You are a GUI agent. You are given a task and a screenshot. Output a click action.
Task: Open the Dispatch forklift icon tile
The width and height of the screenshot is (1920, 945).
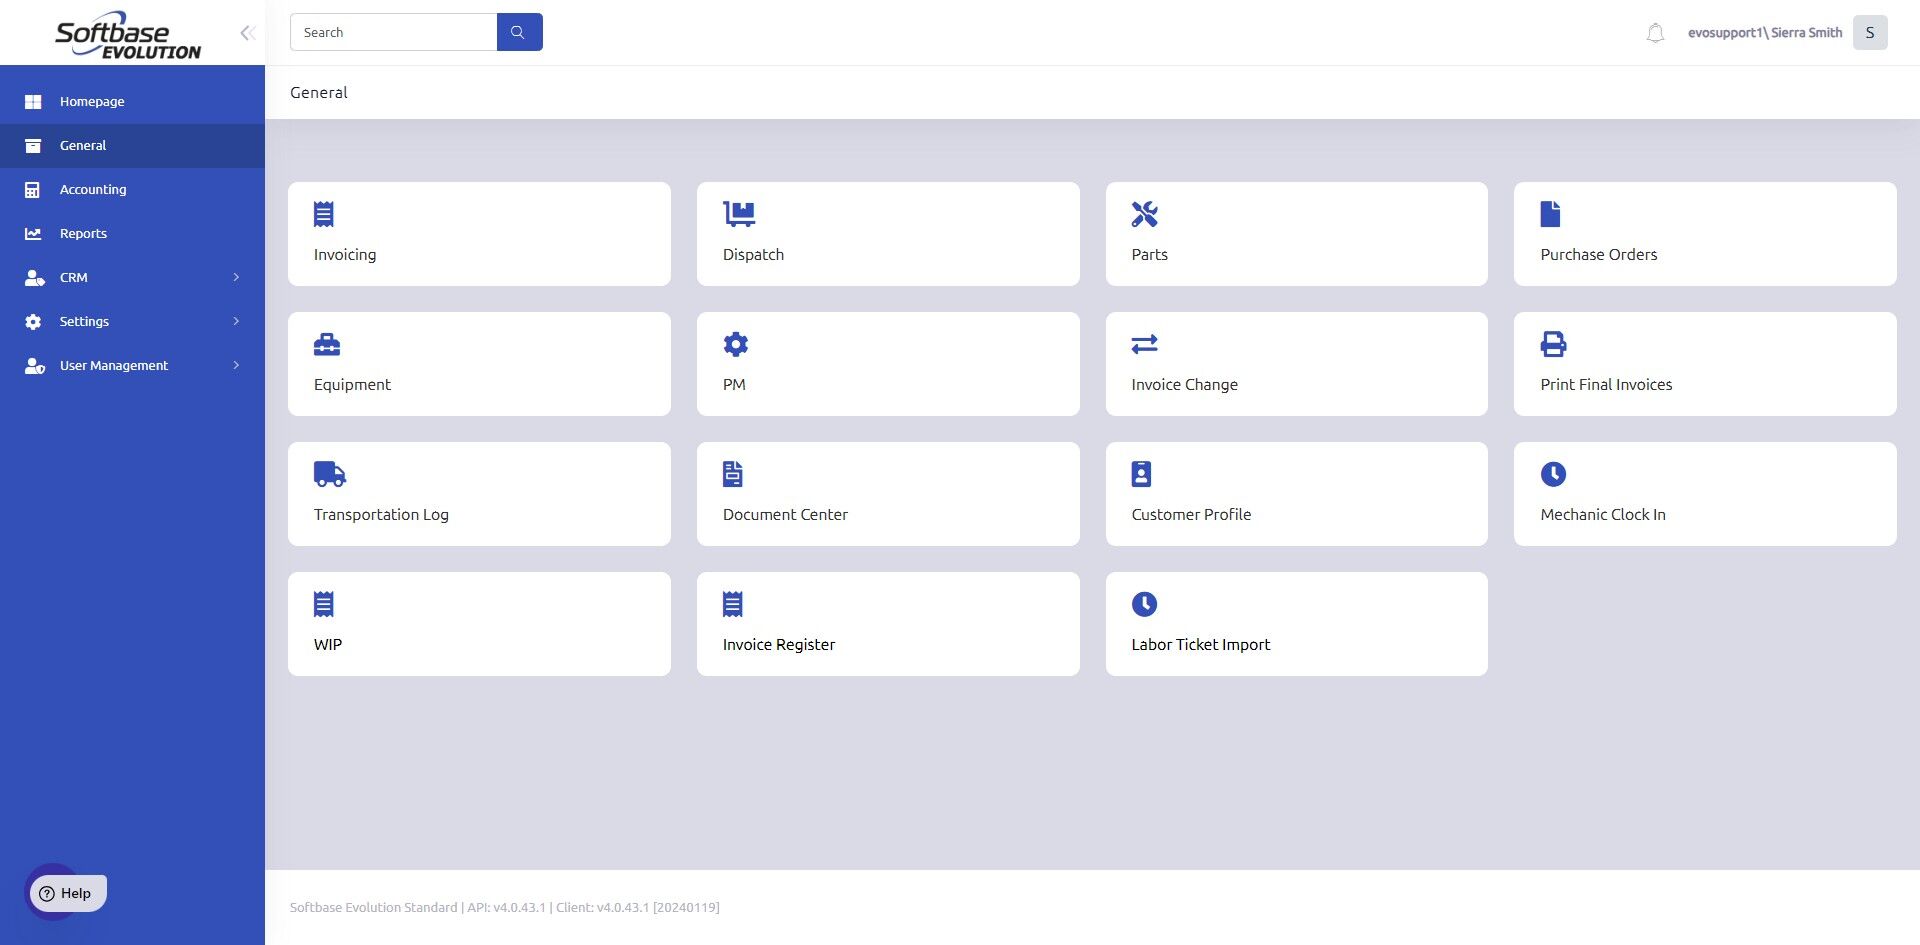739,214
